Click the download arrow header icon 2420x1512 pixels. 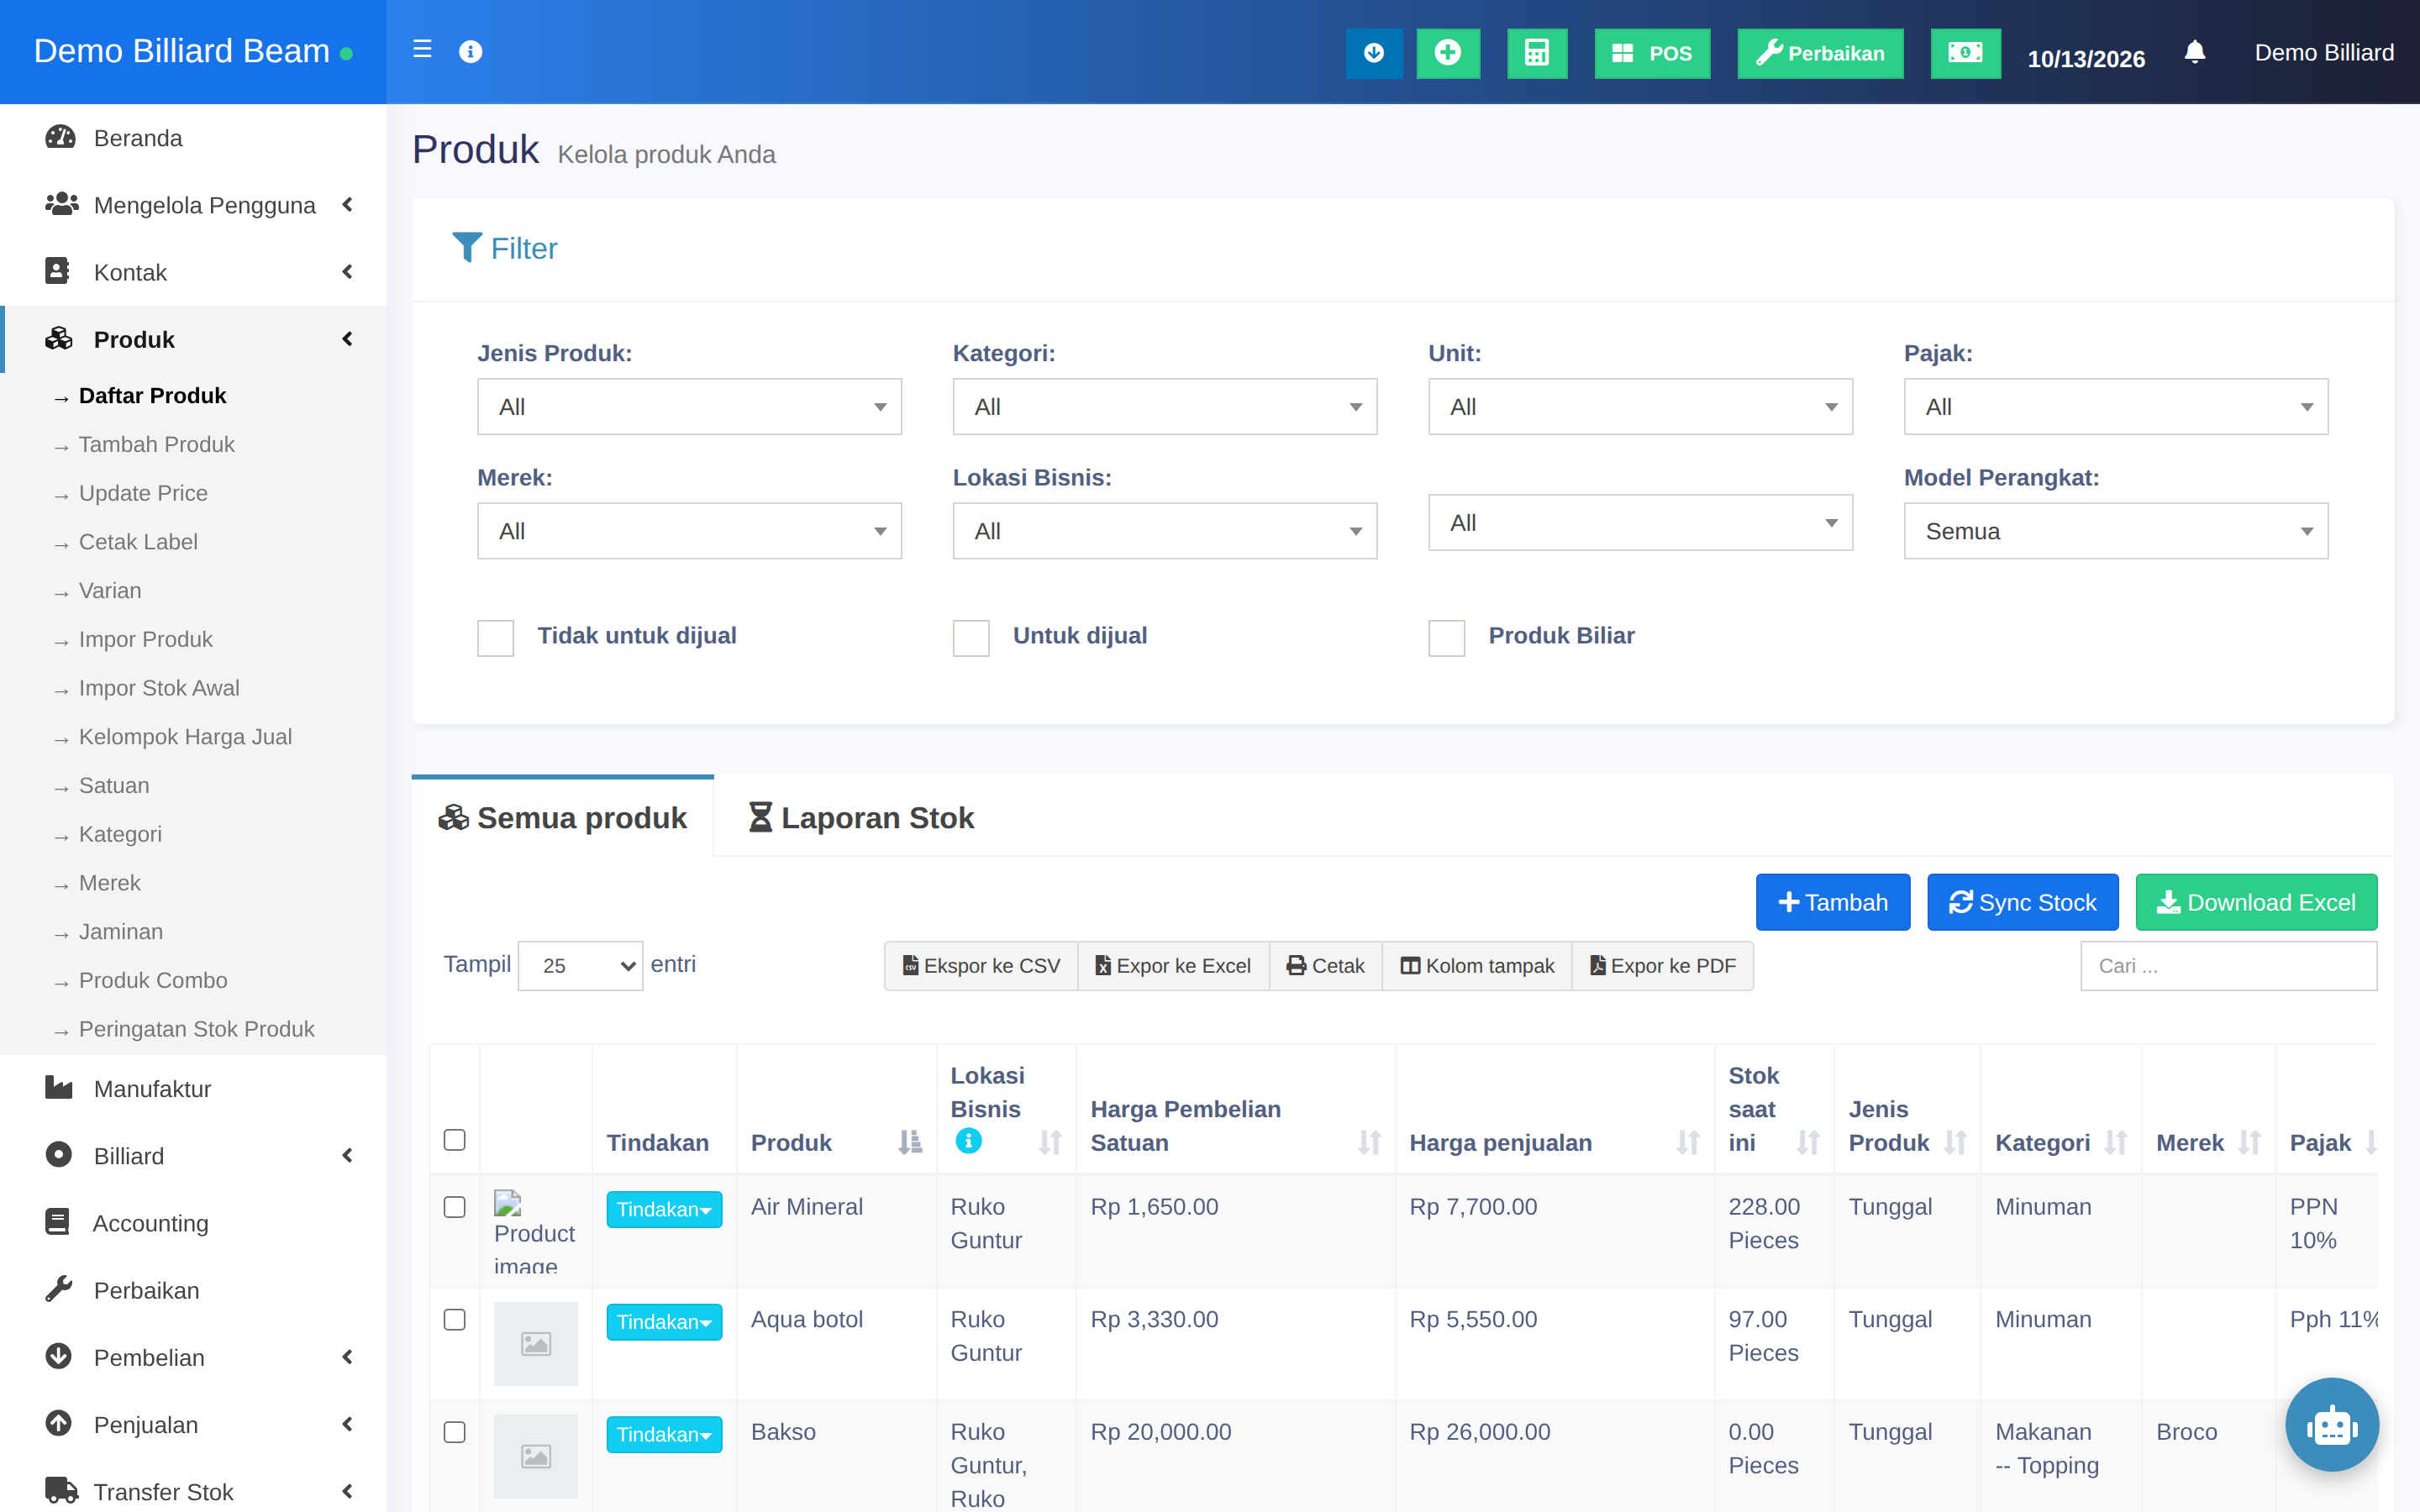1374,53
